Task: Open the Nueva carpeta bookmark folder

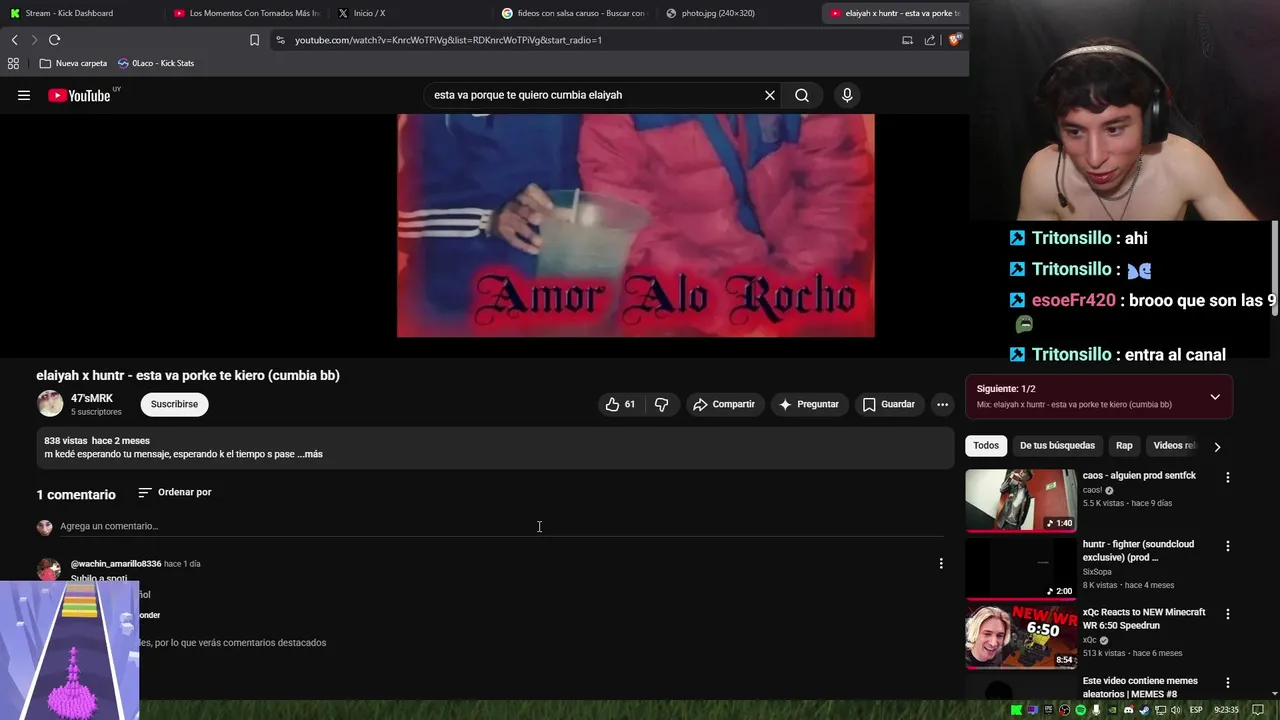Action: coord(73,63)
